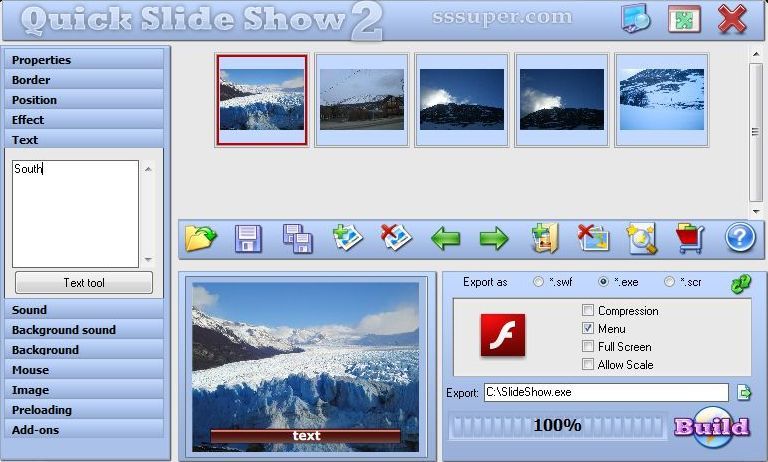Viewport: 768px width, 462px height.
Task: Click the text box scroll up arrow
Action: click(148, 169)
